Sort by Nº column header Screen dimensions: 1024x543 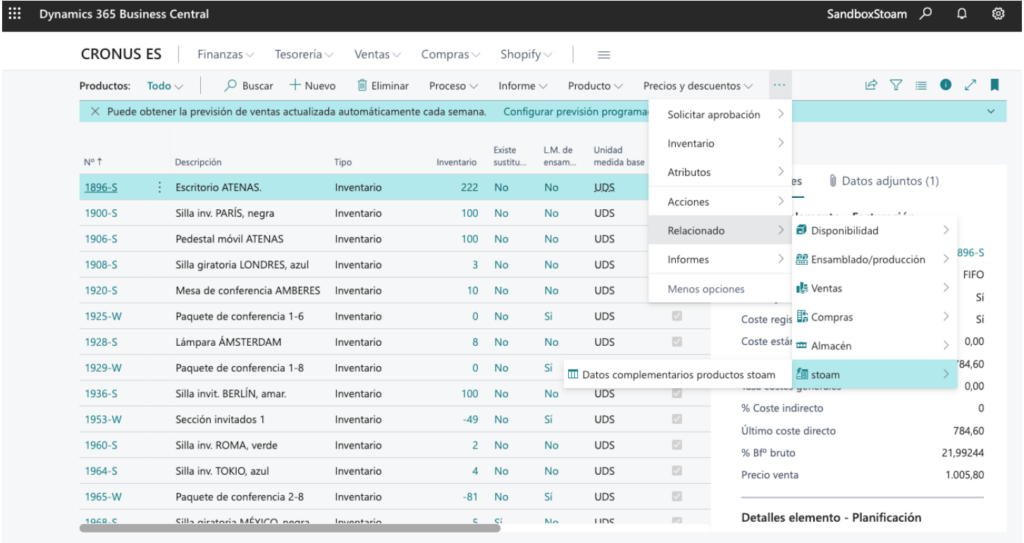tap(93, 162)
